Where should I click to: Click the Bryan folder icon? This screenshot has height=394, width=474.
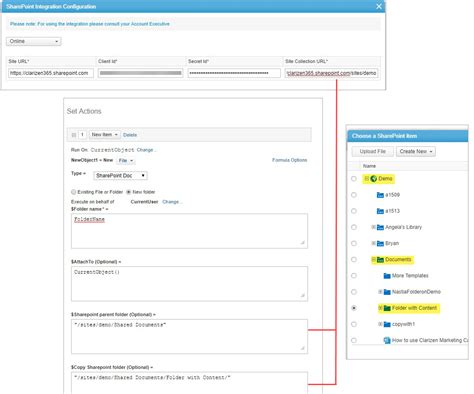click(380, 243)
